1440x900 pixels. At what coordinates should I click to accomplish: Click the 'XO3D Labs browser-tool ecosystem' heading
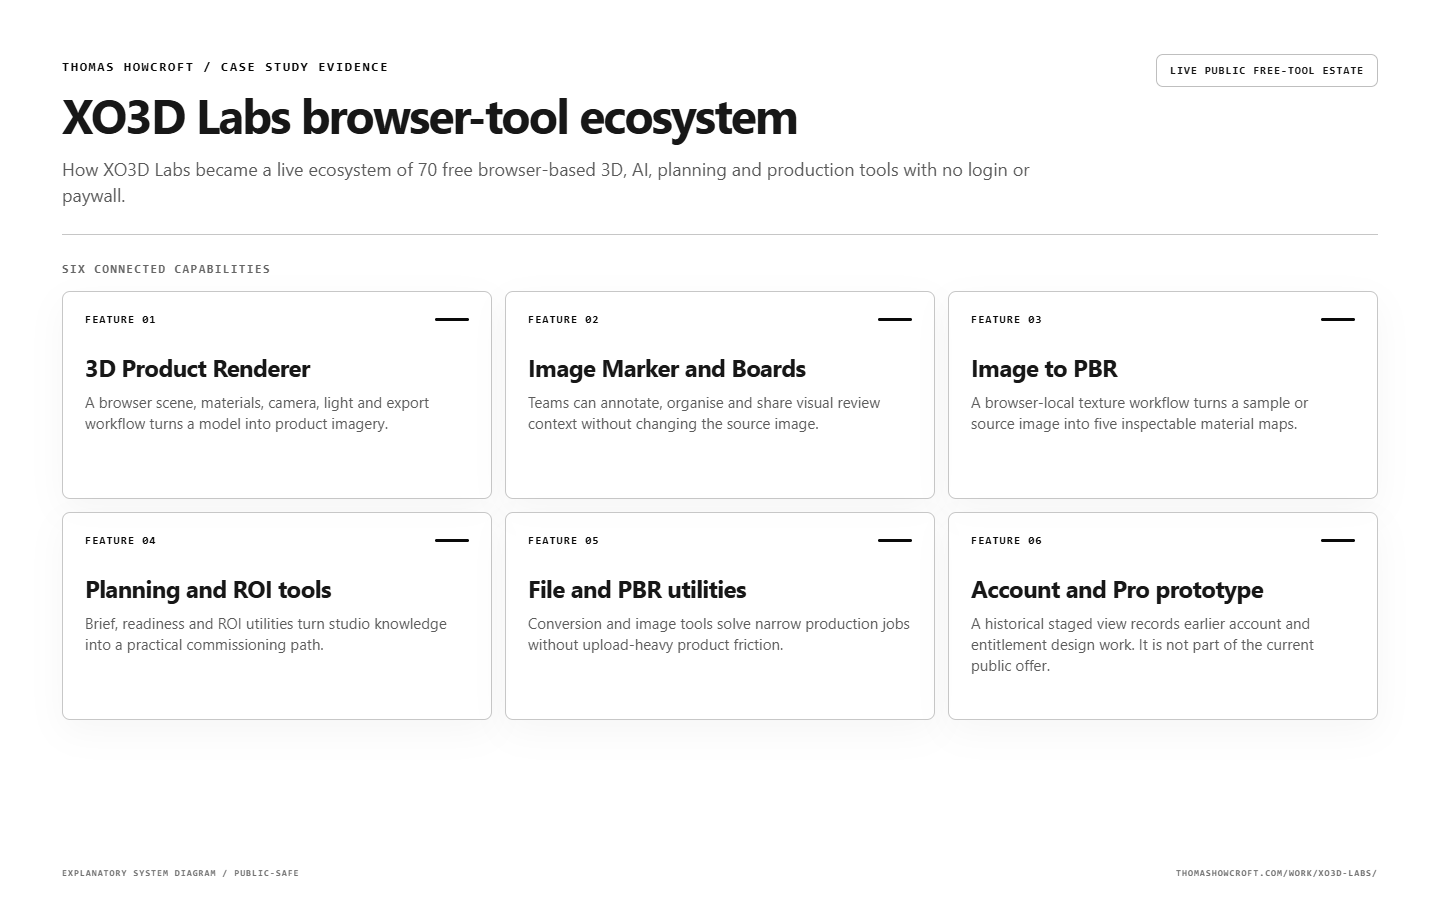(x=430, y=117)
